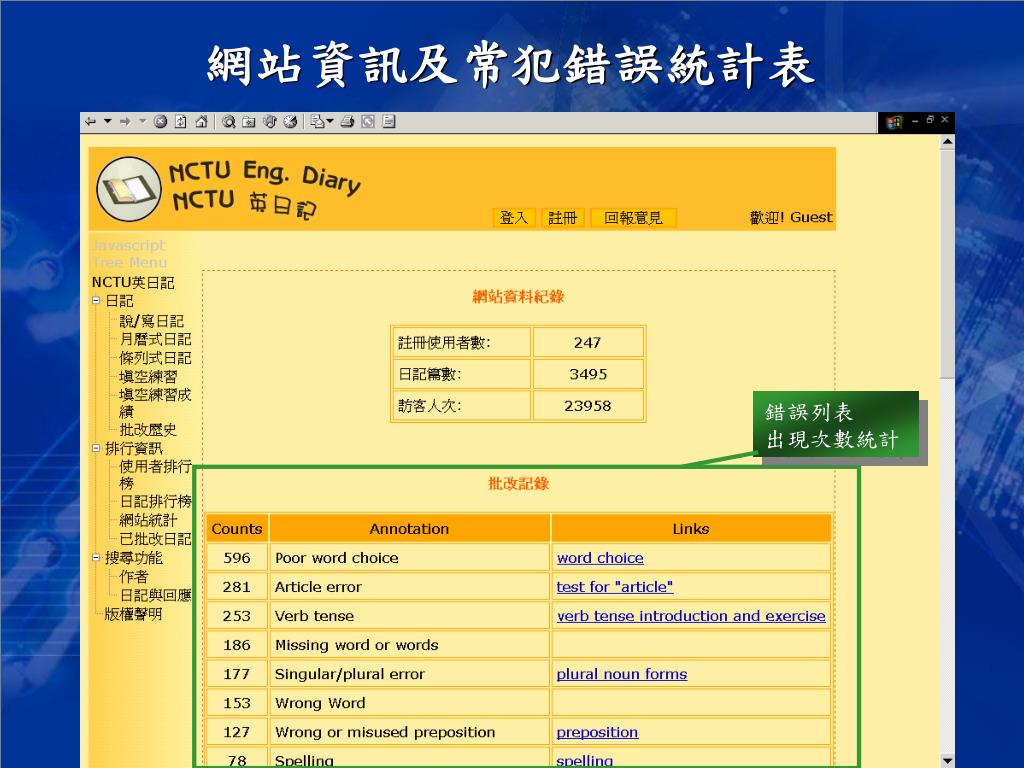This screenshot has height=768, width=1024.
Task: Click the scrollbar down arrow
Action: pyautogui.click(x=948, y=761)
